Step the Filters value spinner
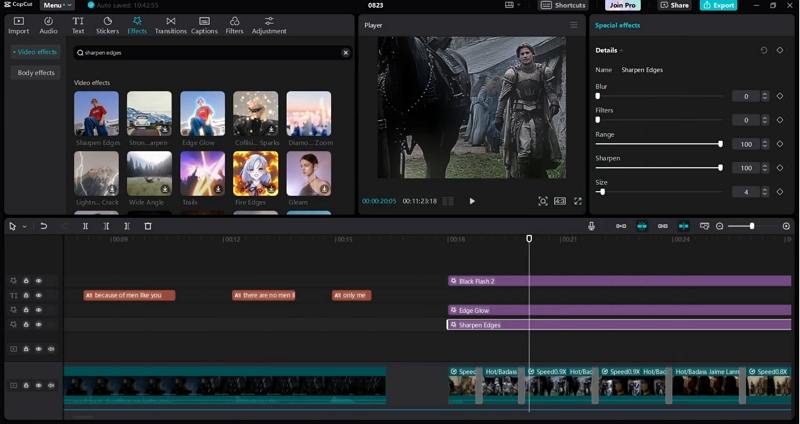The width and height of the screenshot is (800, 424). pyautogui.click(x=765, y=120)
